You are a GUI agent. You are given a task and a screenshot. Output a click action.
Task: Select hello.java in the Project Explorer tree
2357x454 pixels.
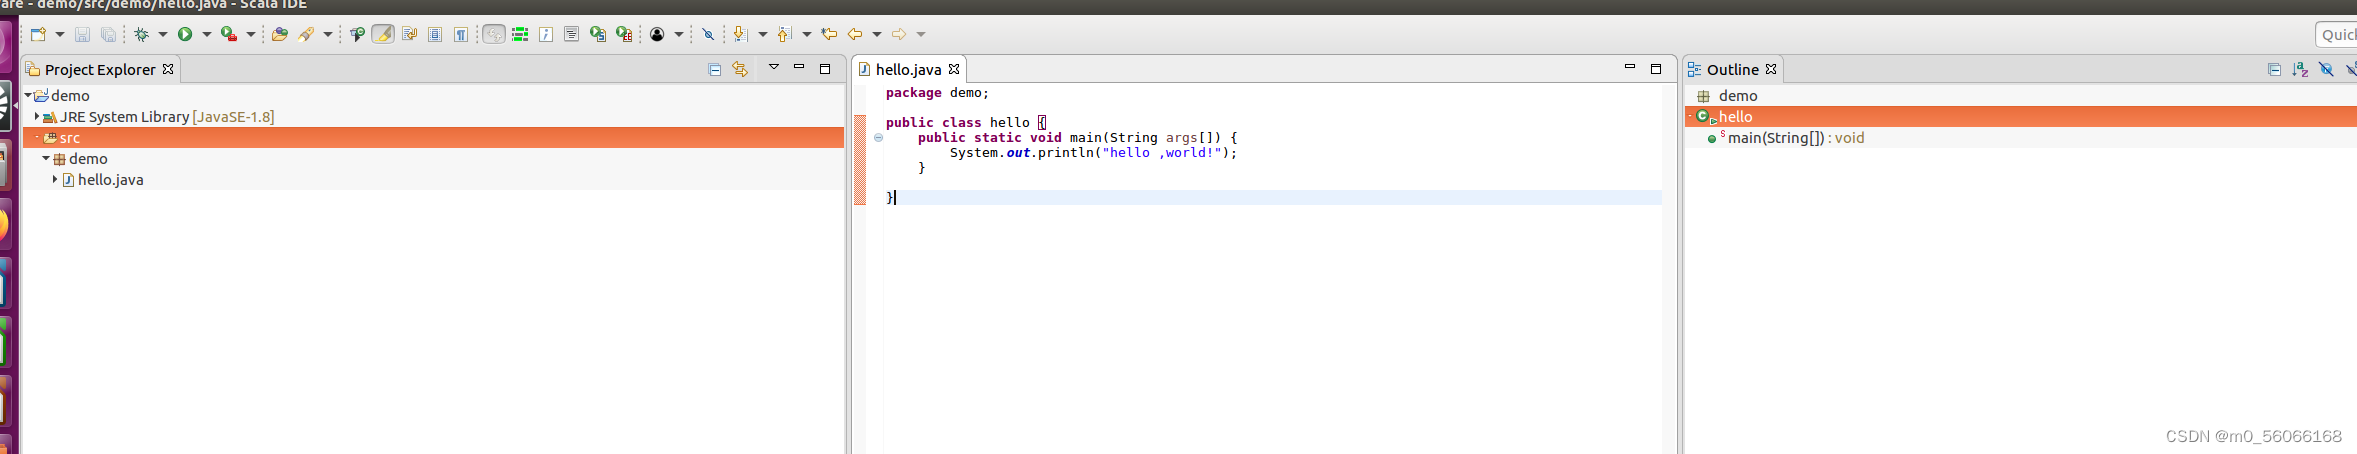point(110,180)
